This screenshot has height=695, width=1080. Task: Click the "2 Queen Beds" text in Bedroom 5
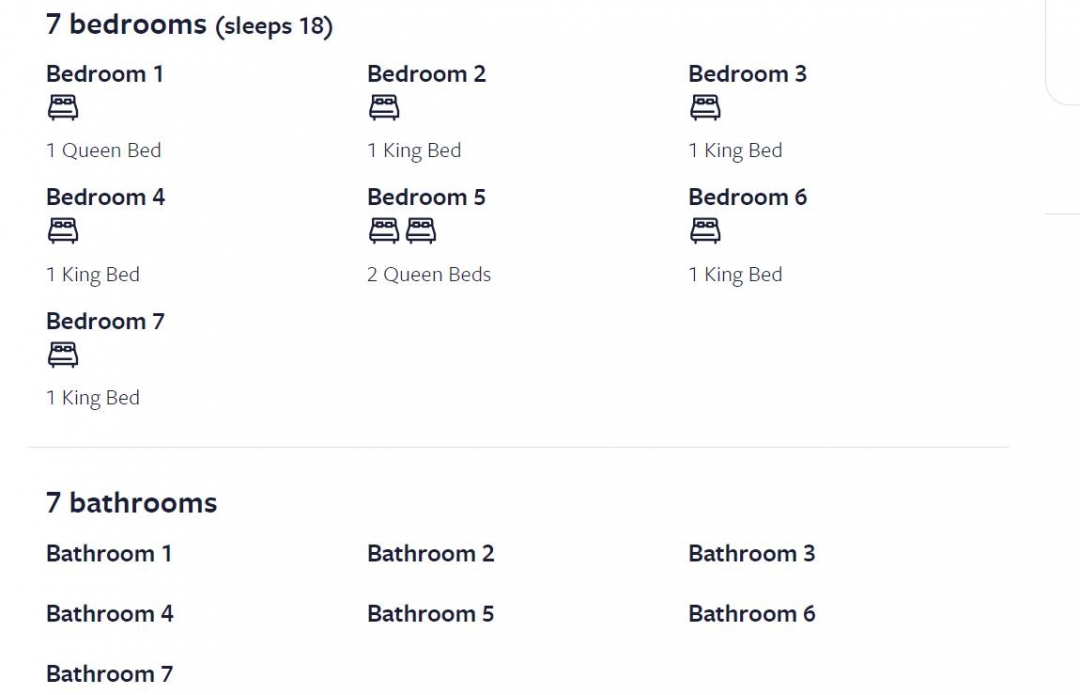point(429,275)
